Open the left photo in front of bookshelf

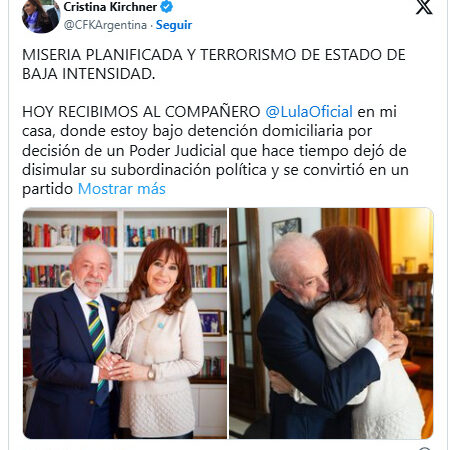(125, 323)
